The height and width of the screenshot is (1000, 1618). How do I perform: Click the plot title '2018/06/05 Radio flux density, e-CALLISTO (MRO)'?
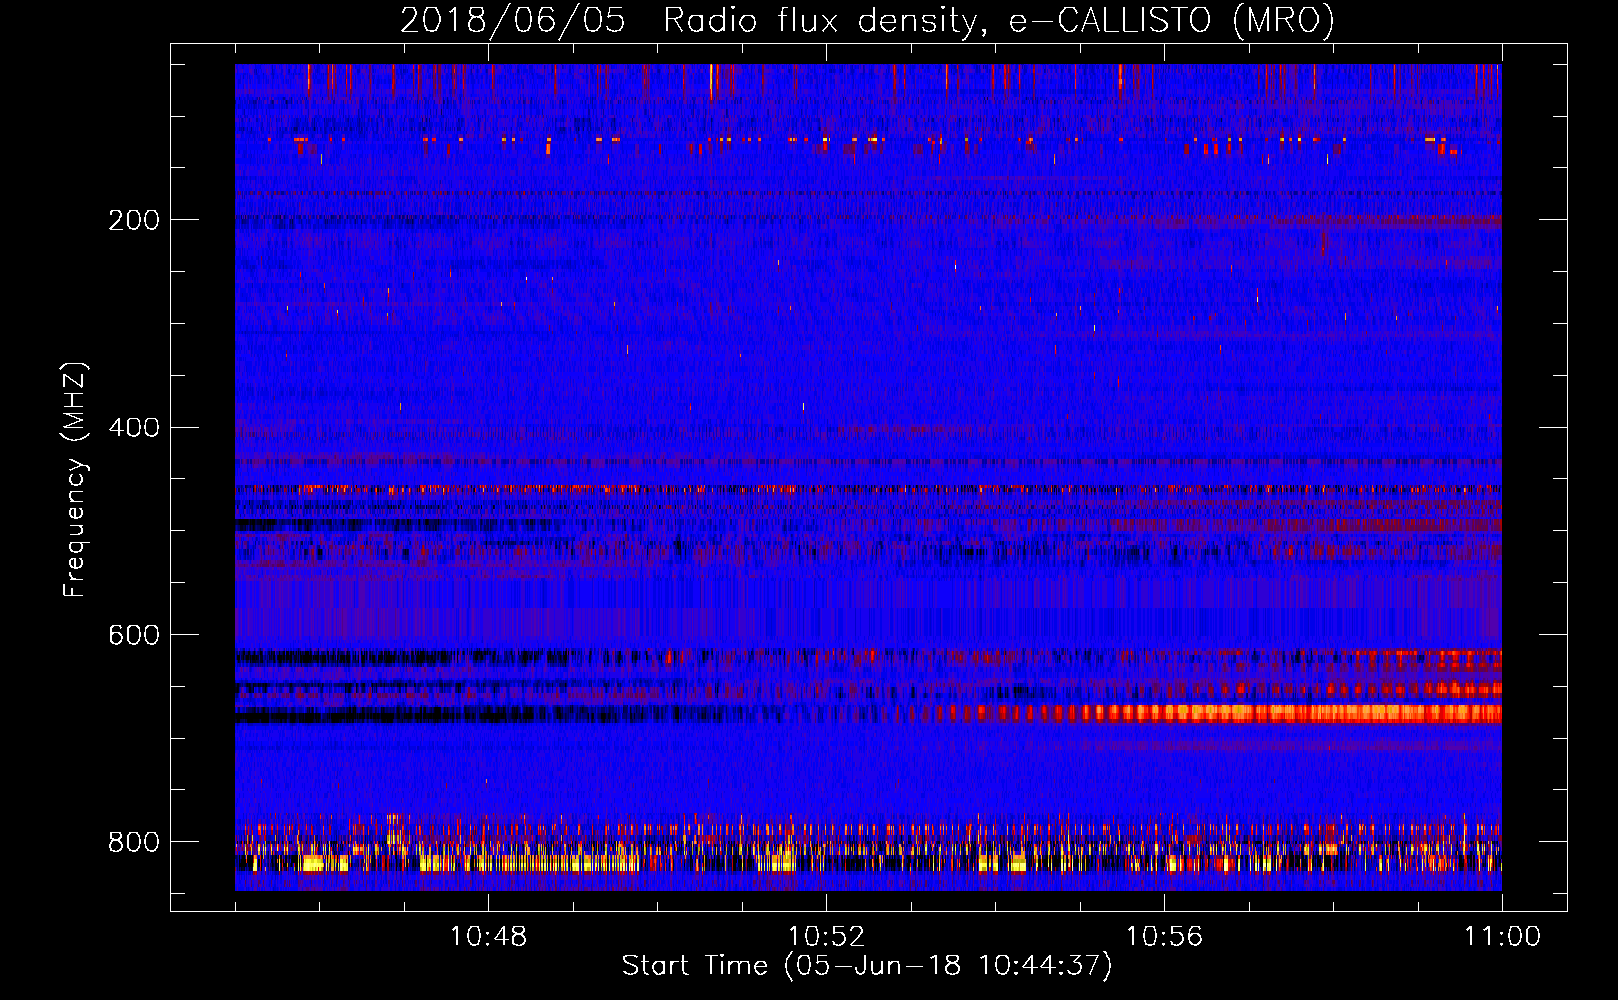pos(867,20)
